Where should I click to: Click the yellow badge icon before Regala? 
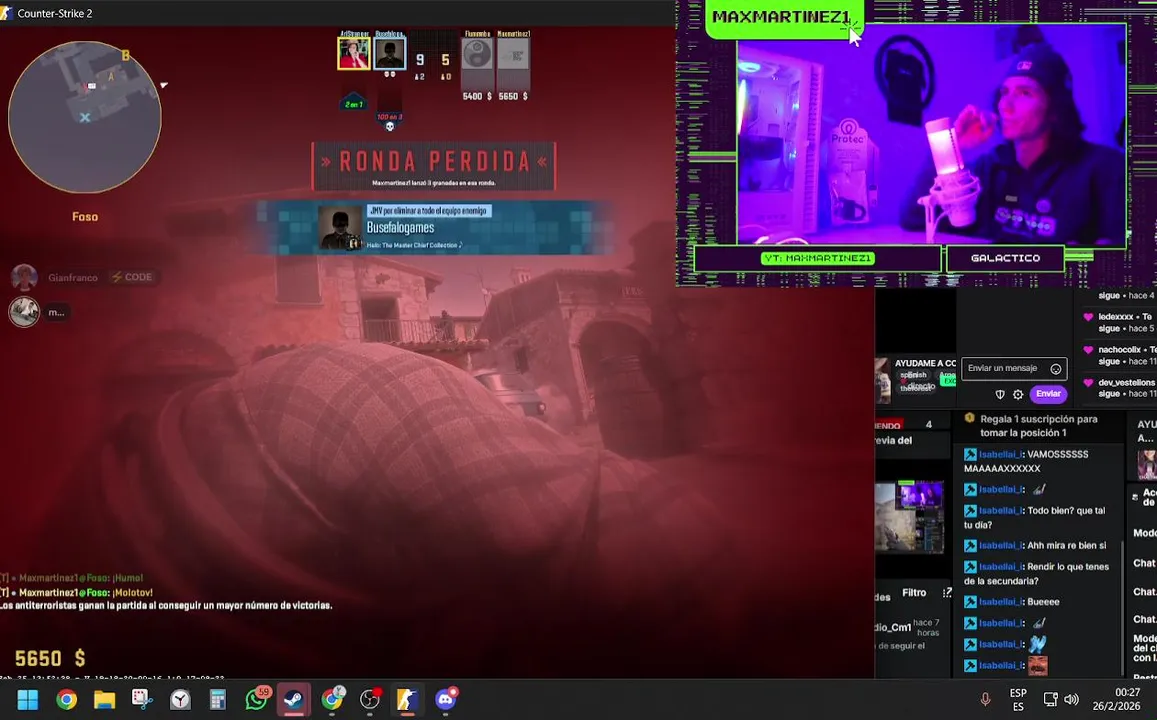[x=970, y=418]
